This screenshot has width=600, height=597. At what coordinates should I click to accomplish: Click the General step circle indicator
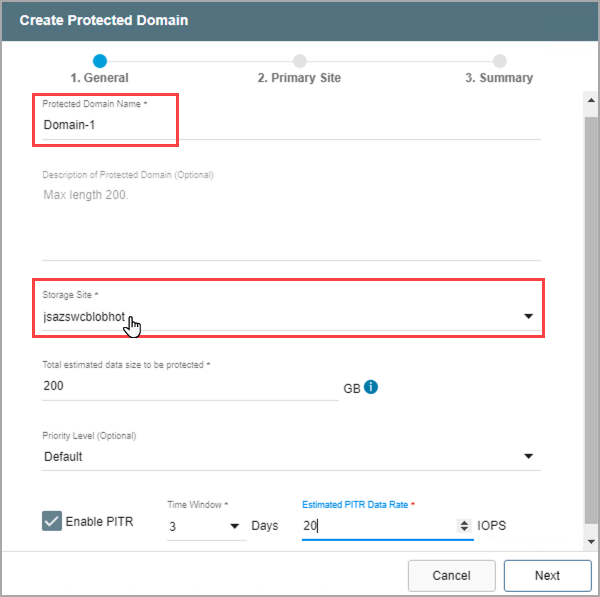(99, 60)
